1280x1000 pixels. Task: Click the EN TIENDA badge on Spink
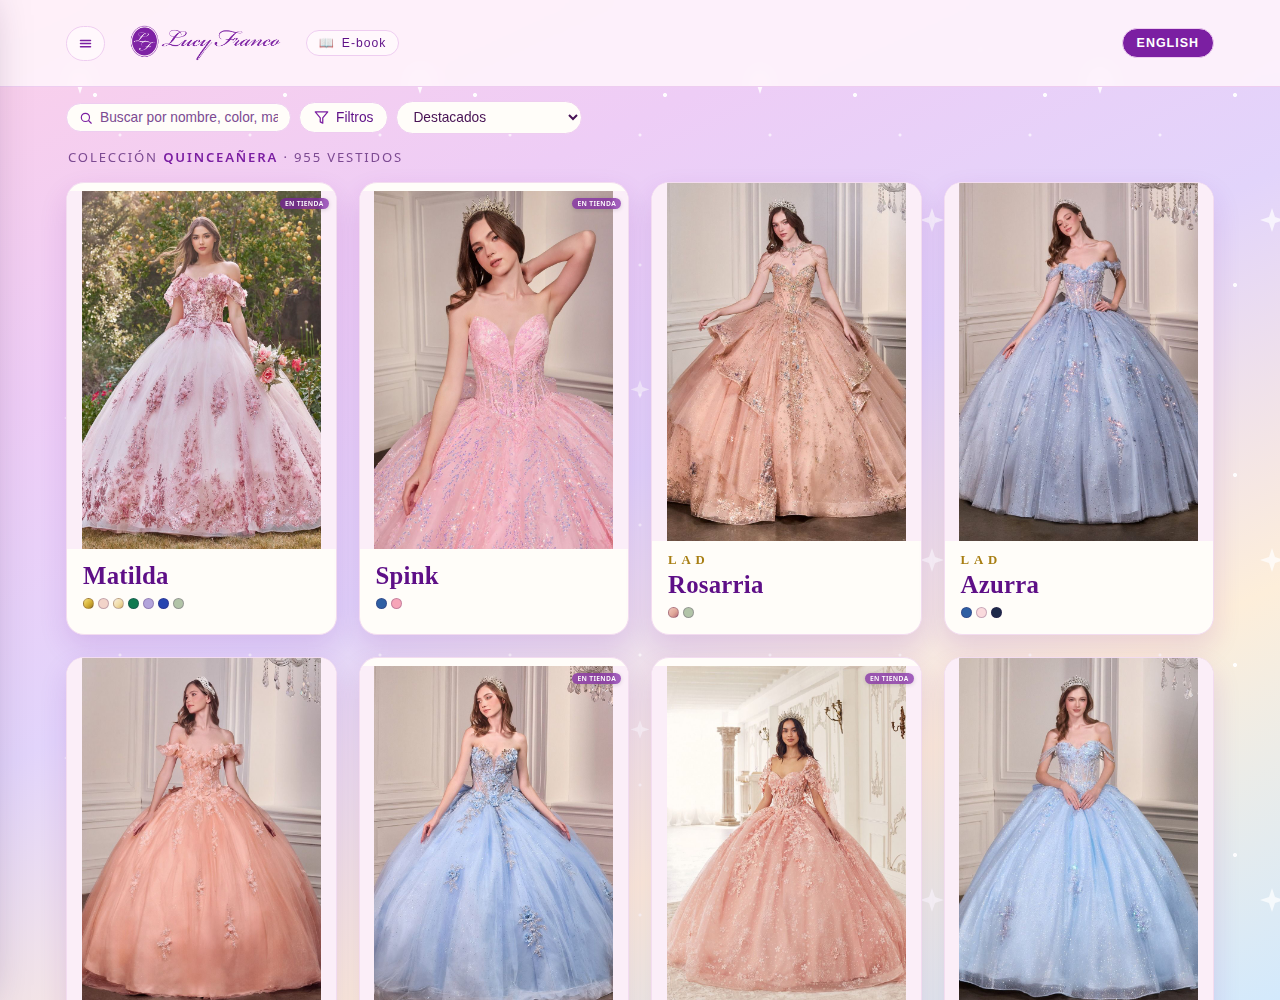[x=597, y=204]
